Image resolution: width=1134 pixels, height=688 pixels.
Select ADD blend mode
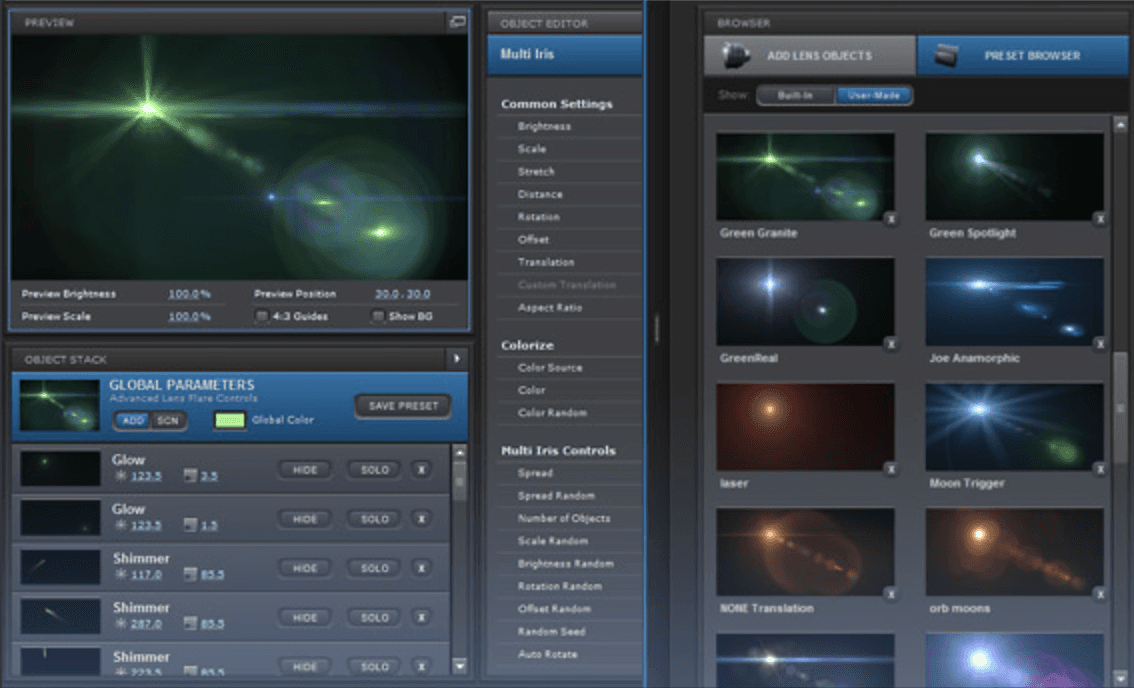coord(132,420)
